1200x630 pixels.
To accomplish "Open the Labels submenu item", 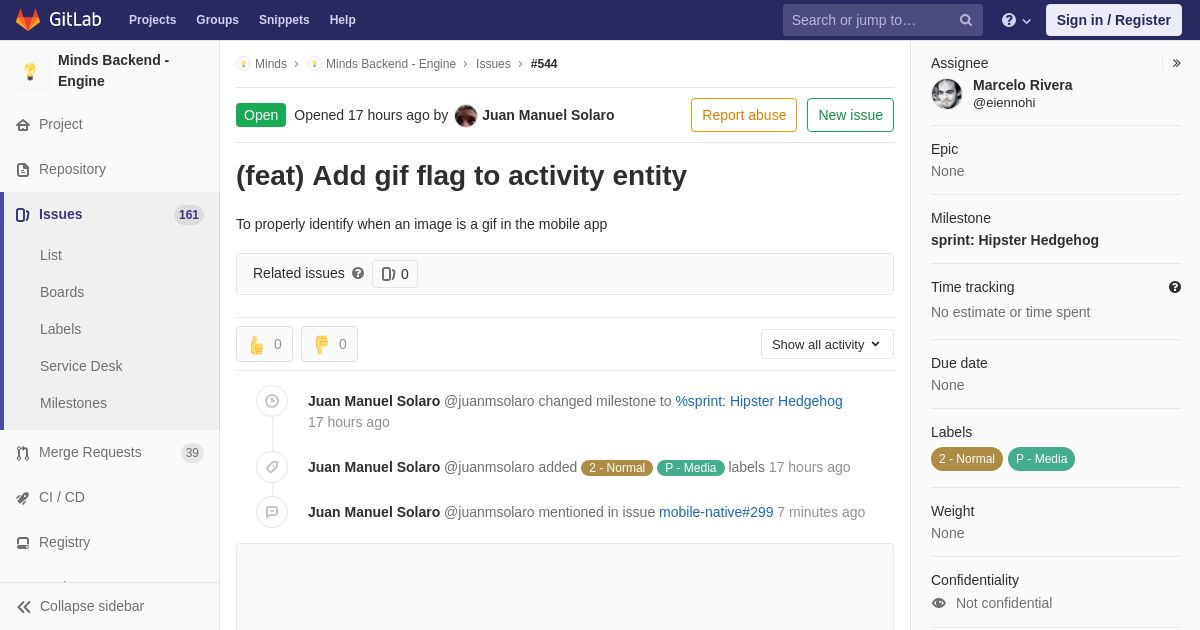I will 61,329.
